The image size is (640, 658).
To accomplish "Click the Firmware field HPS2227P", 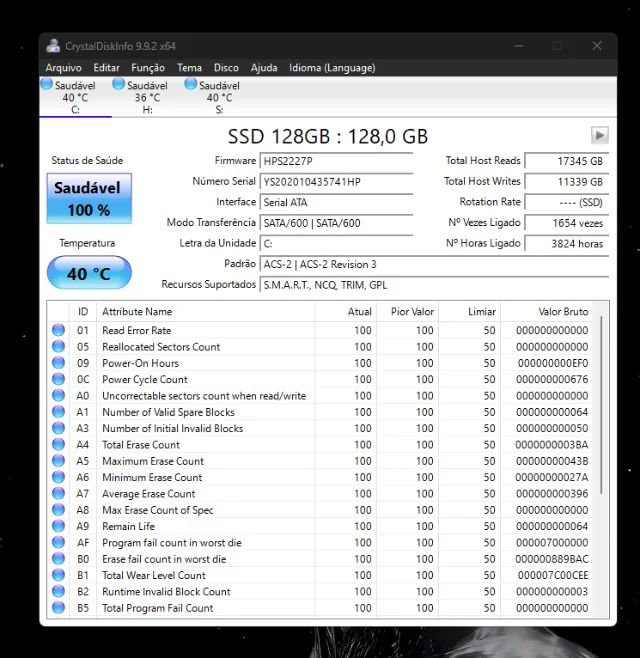I will [x=336, y=161].
